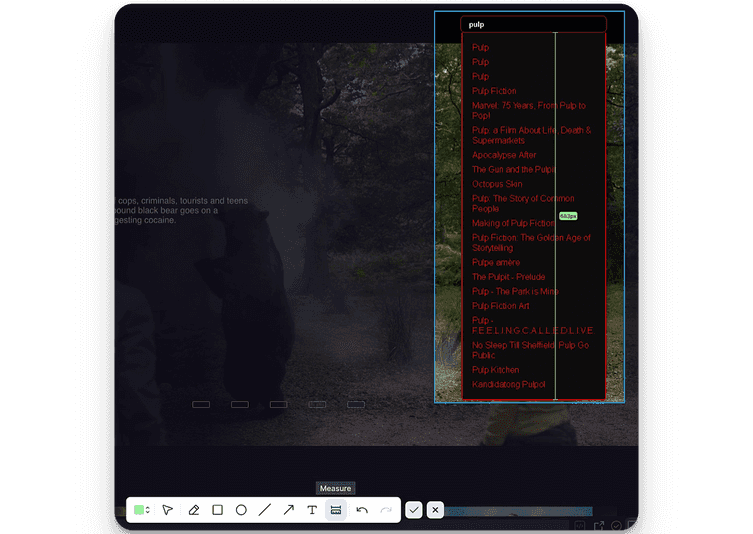Select the Measure ruler tool

click(336, 510)
